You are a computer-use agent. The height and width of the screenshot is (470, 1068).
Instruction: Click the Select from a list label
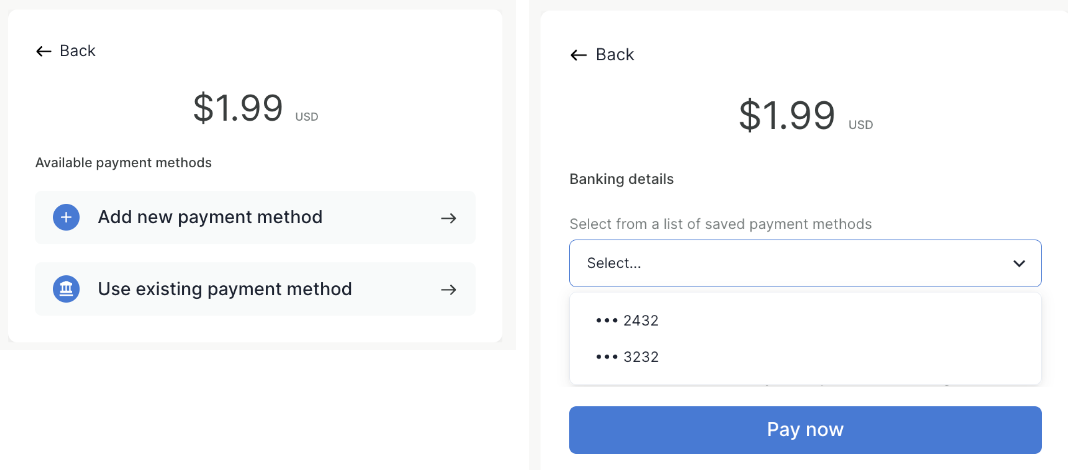[720, 224]
